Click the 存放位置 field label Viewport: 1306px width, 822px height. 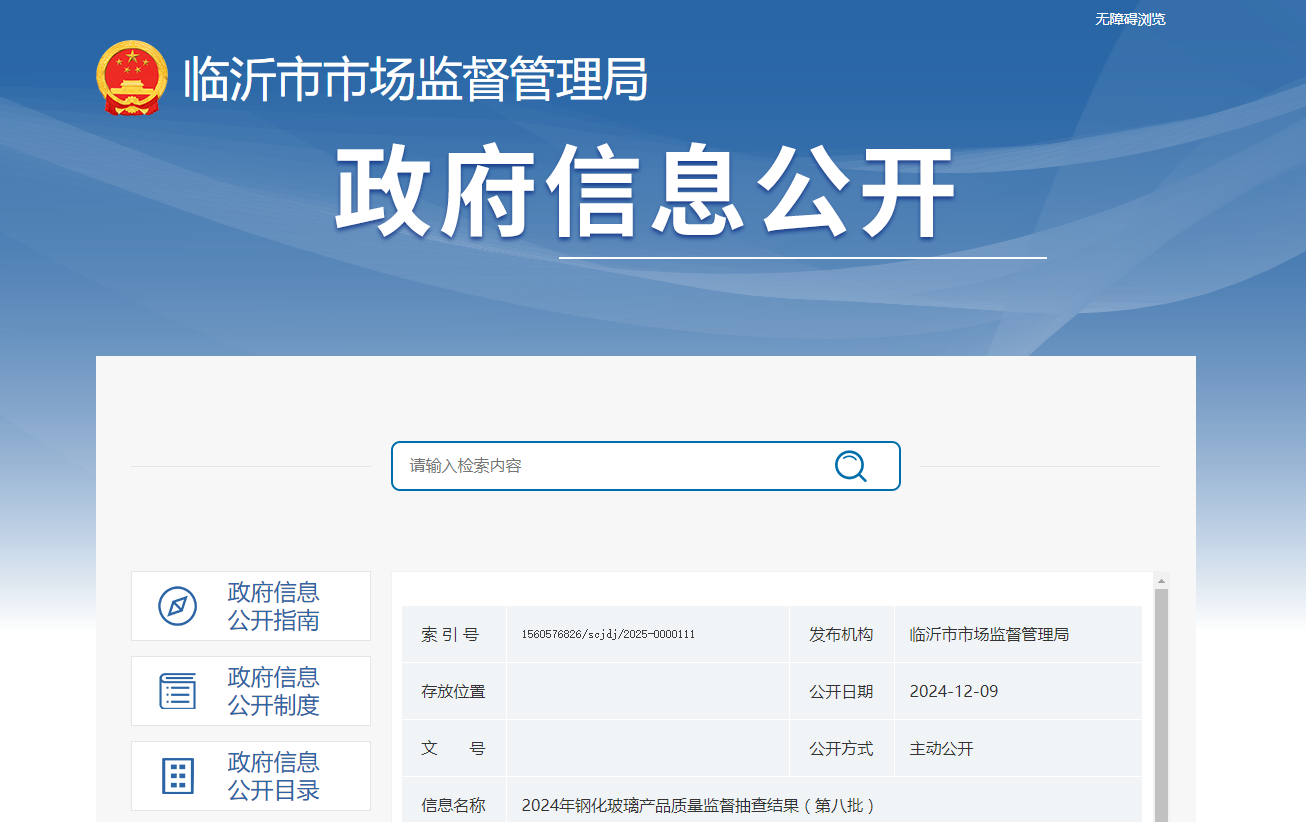point(453,692)
